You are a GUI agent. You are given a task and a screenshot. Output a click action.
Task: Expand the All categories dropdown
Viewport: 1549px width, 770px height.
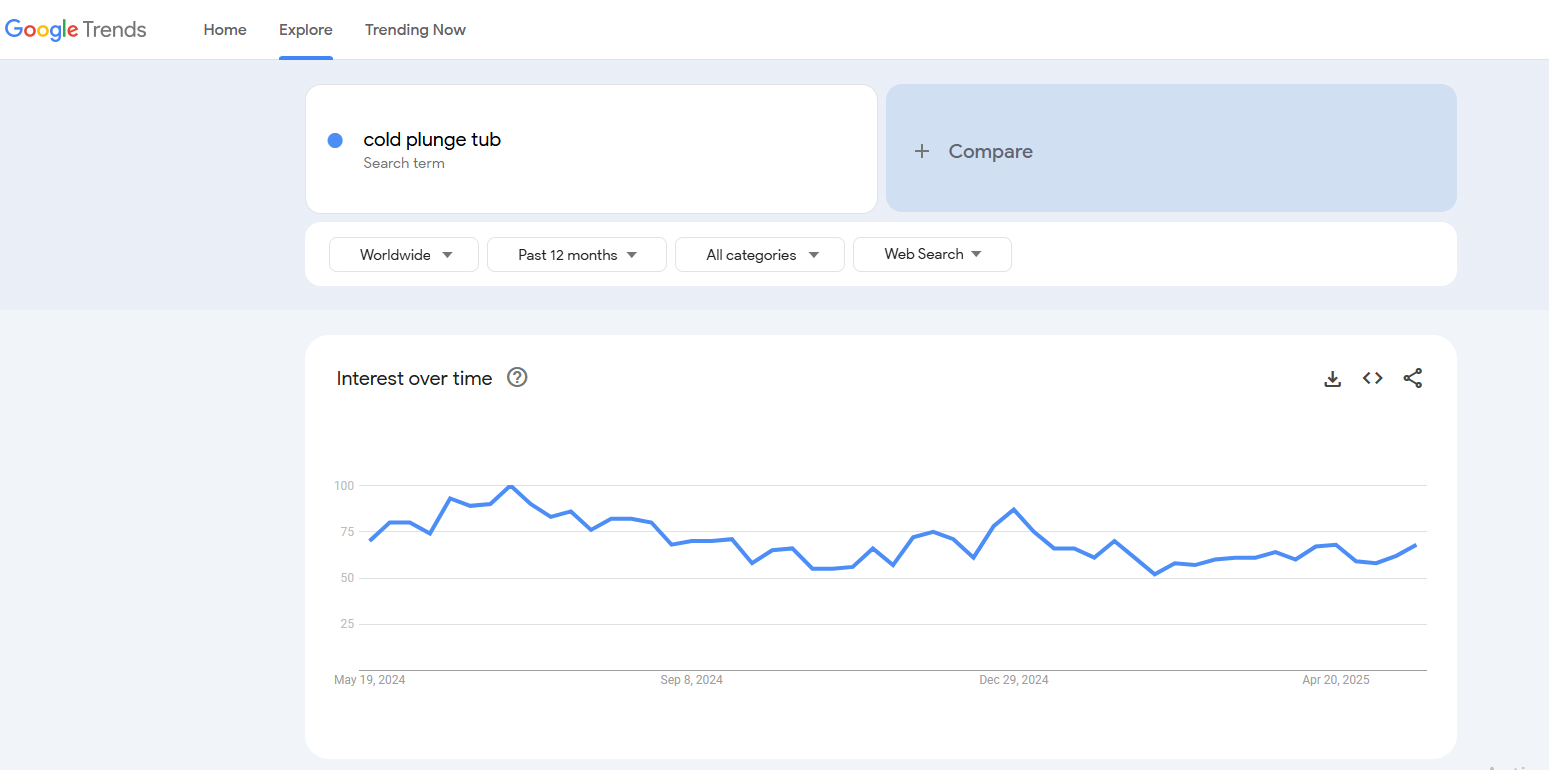[760, 254]
